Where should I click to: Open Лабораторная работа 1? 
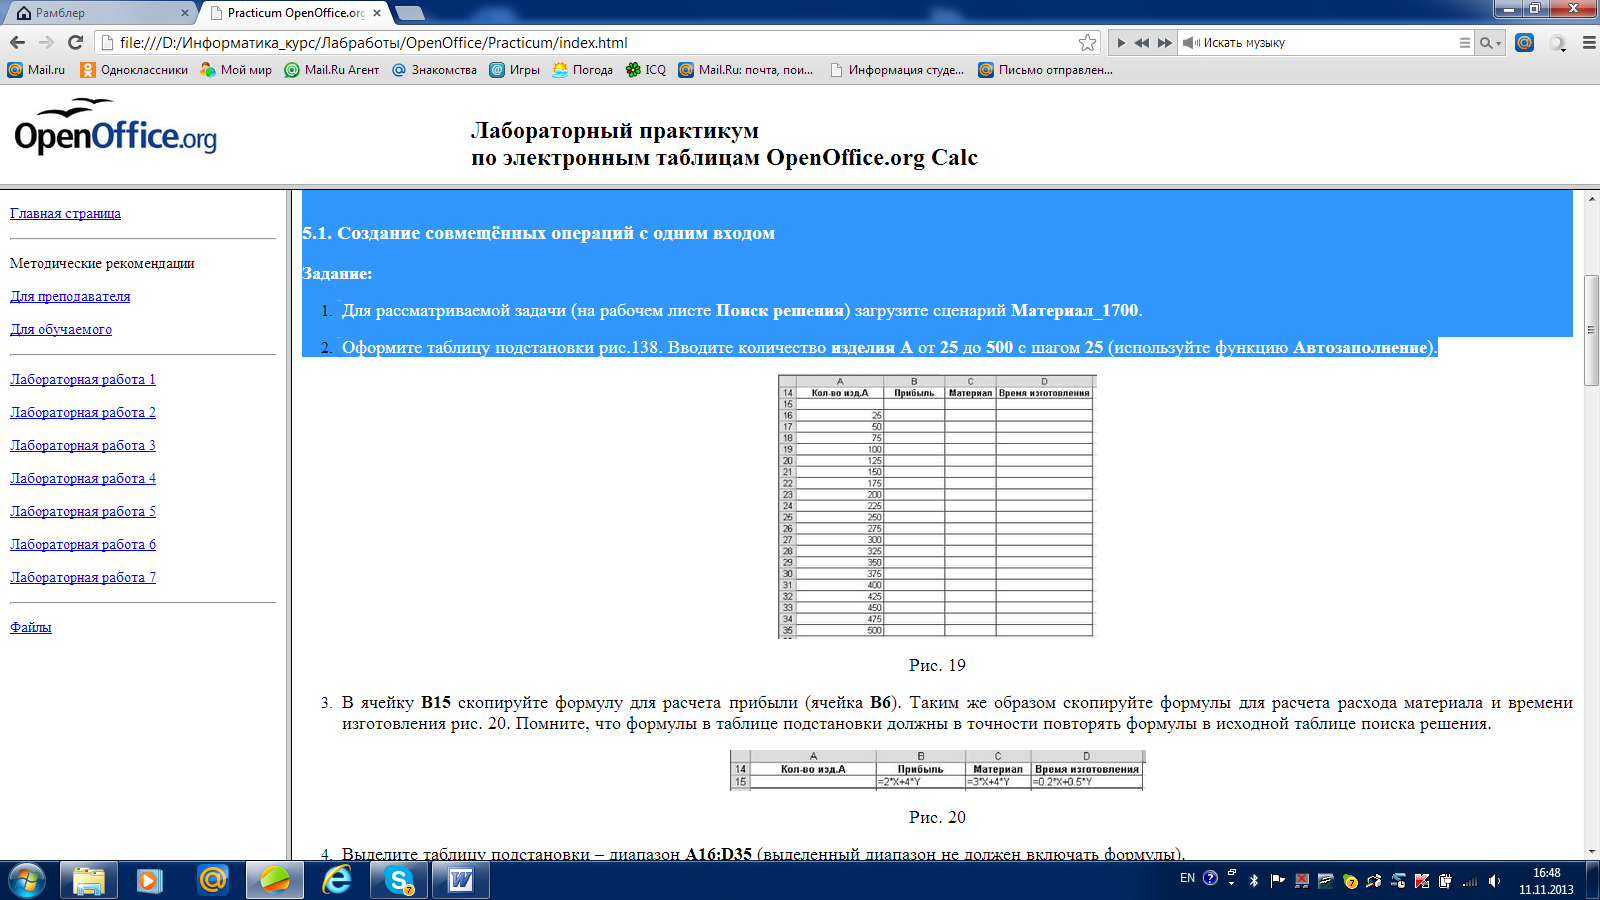point(83,379)
